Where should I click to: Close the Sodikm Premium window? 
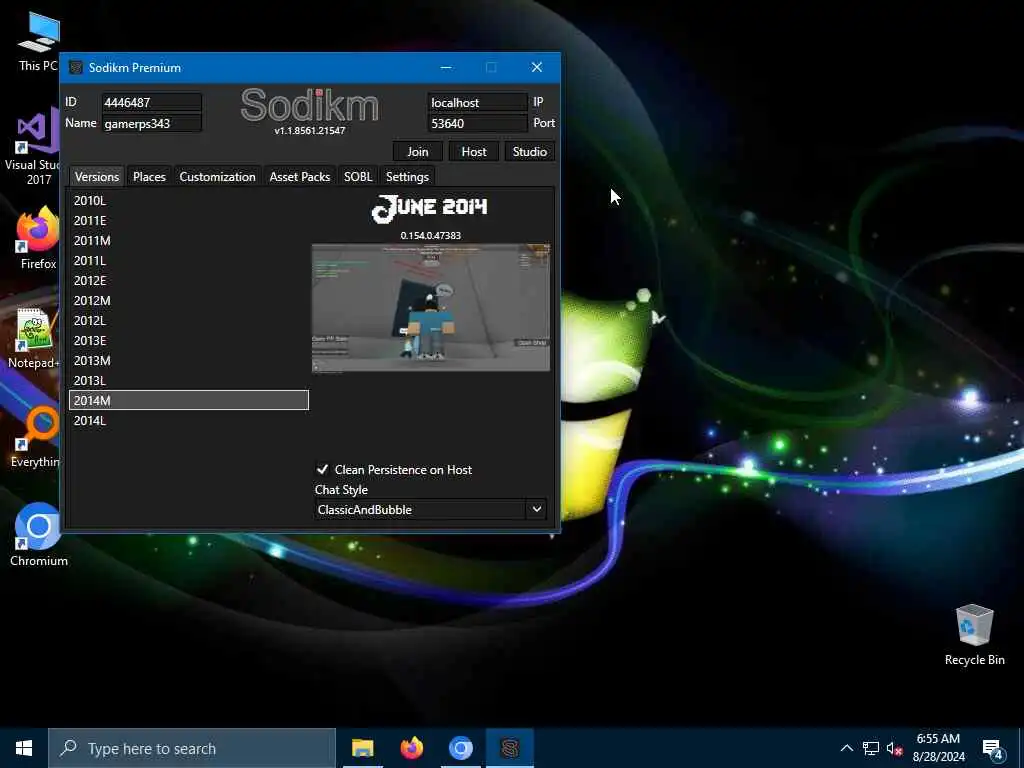click(x=537, y=67)
